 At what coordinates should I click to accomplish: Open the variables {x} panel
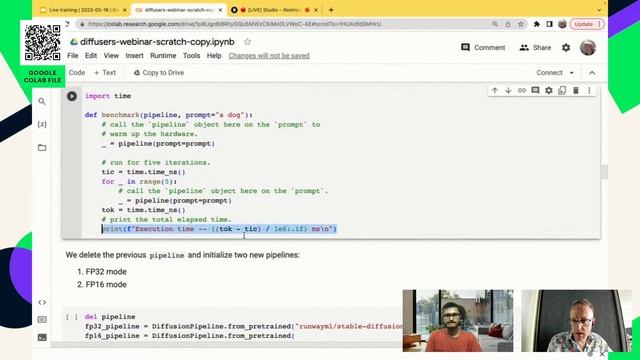42,124
